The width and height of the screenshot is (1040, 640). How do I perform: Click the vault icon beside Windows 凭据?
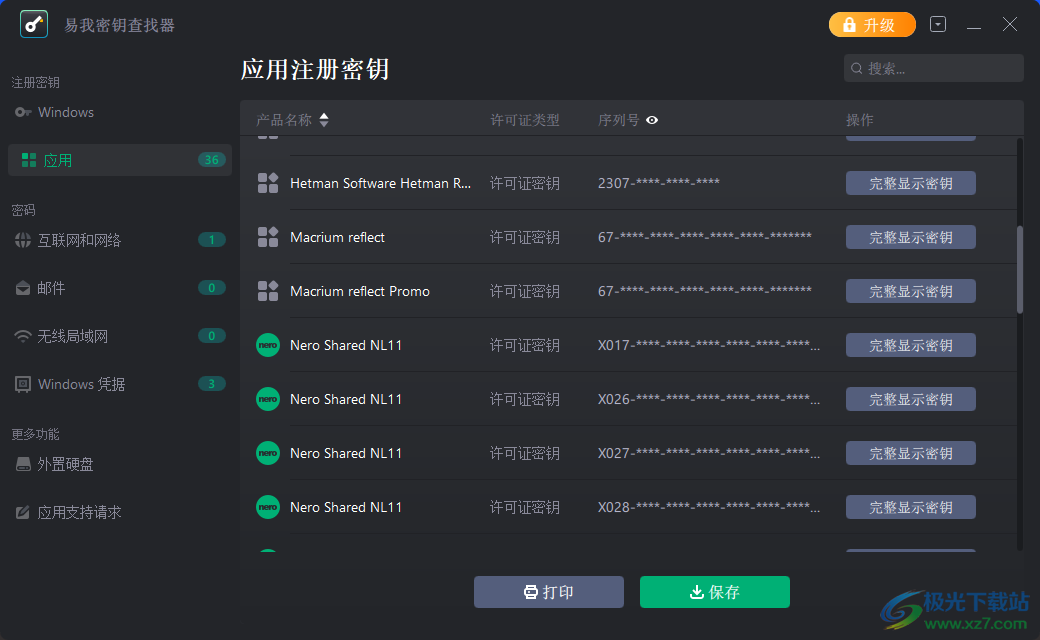pyautogui.click(x=23, y=385)
